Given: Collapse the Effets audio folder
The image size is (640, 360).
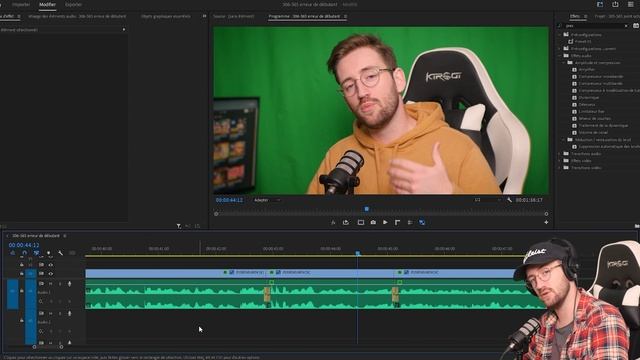Looking at the screenshot, I should tap(560, 56).
